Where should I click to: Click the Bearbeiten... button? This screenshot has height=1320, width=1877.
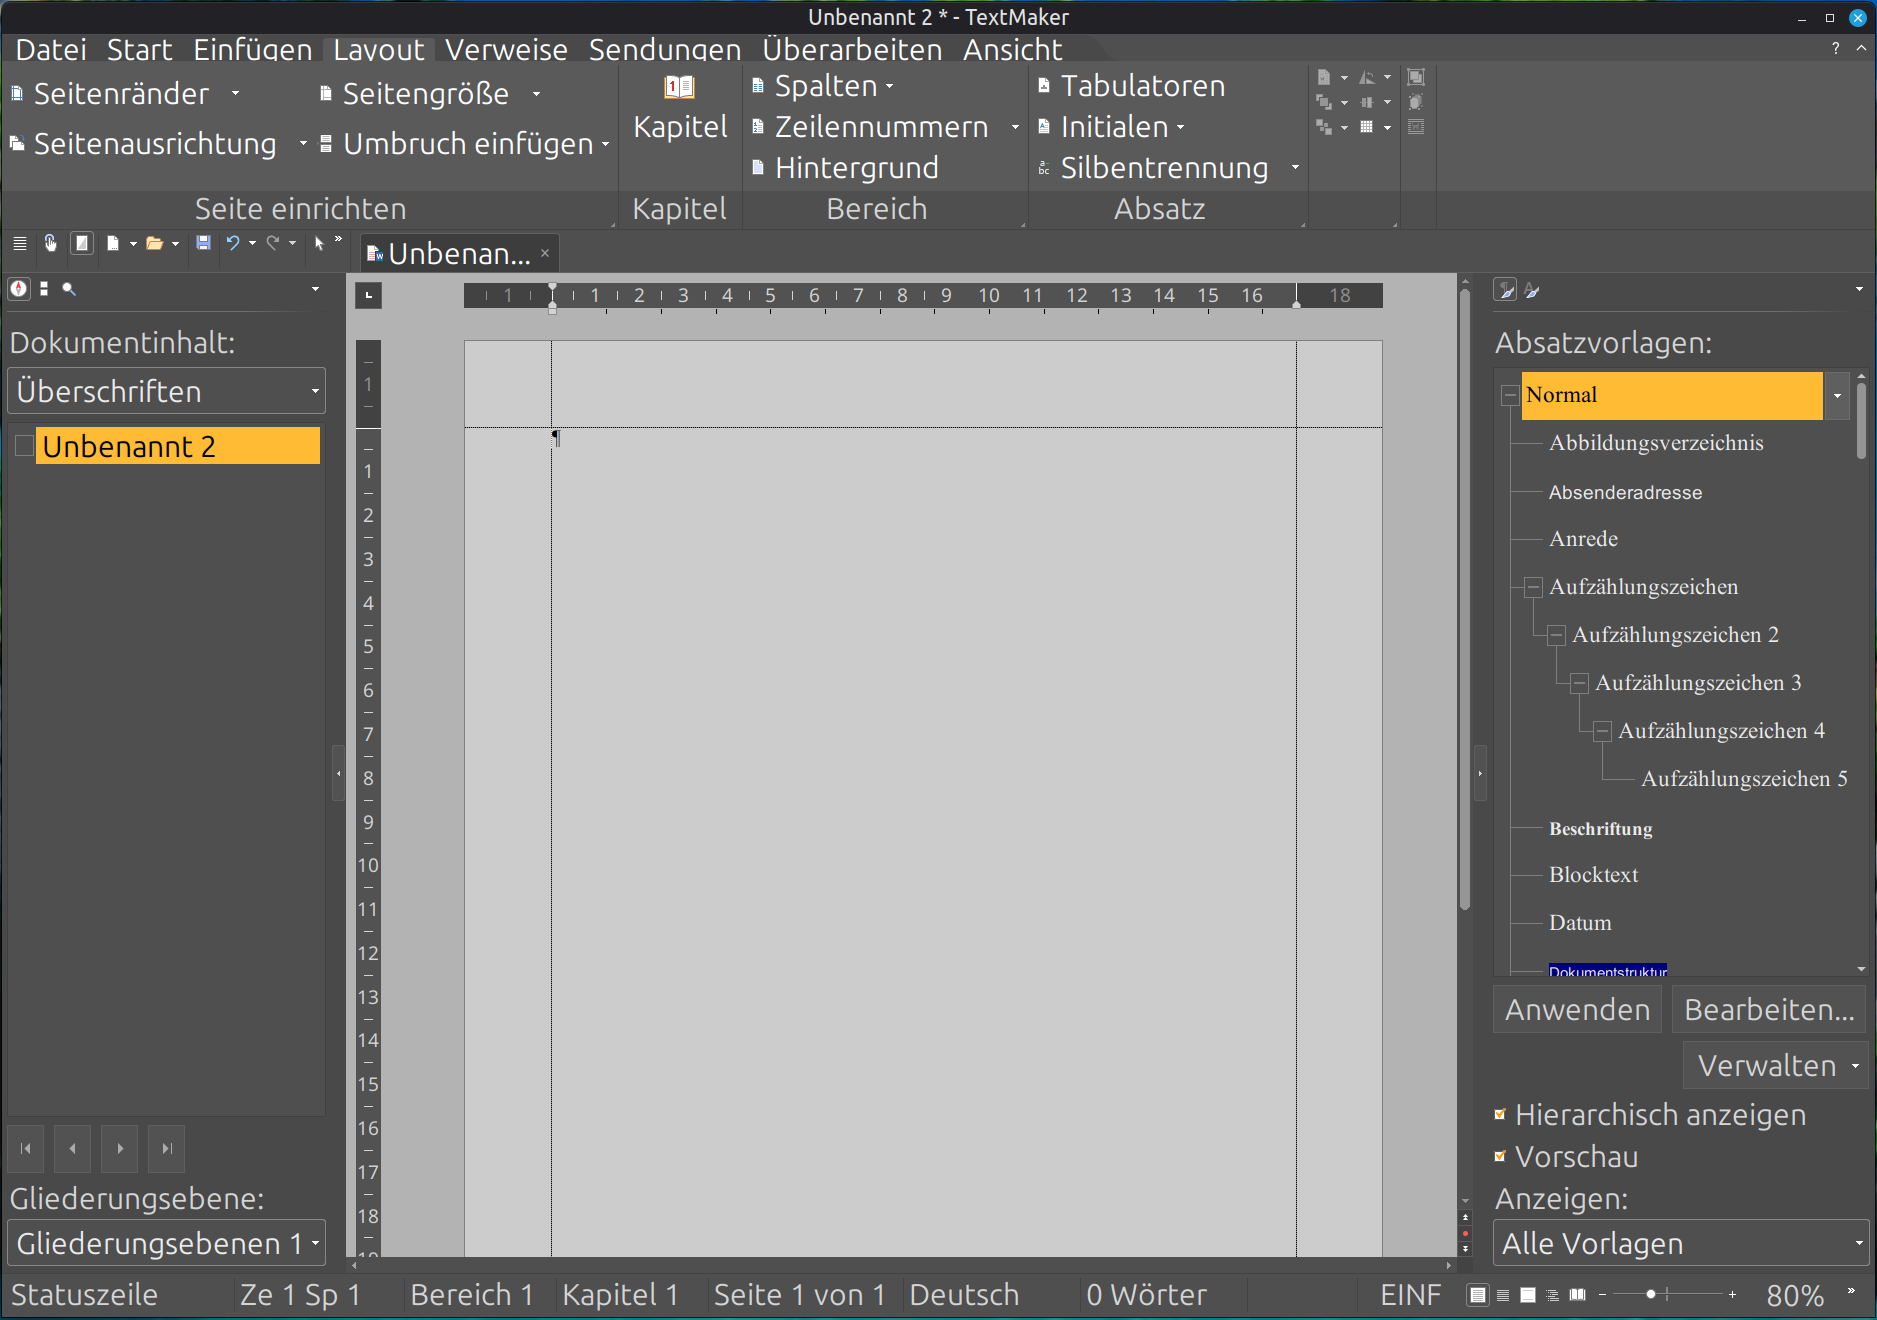click(1769, 1009)
